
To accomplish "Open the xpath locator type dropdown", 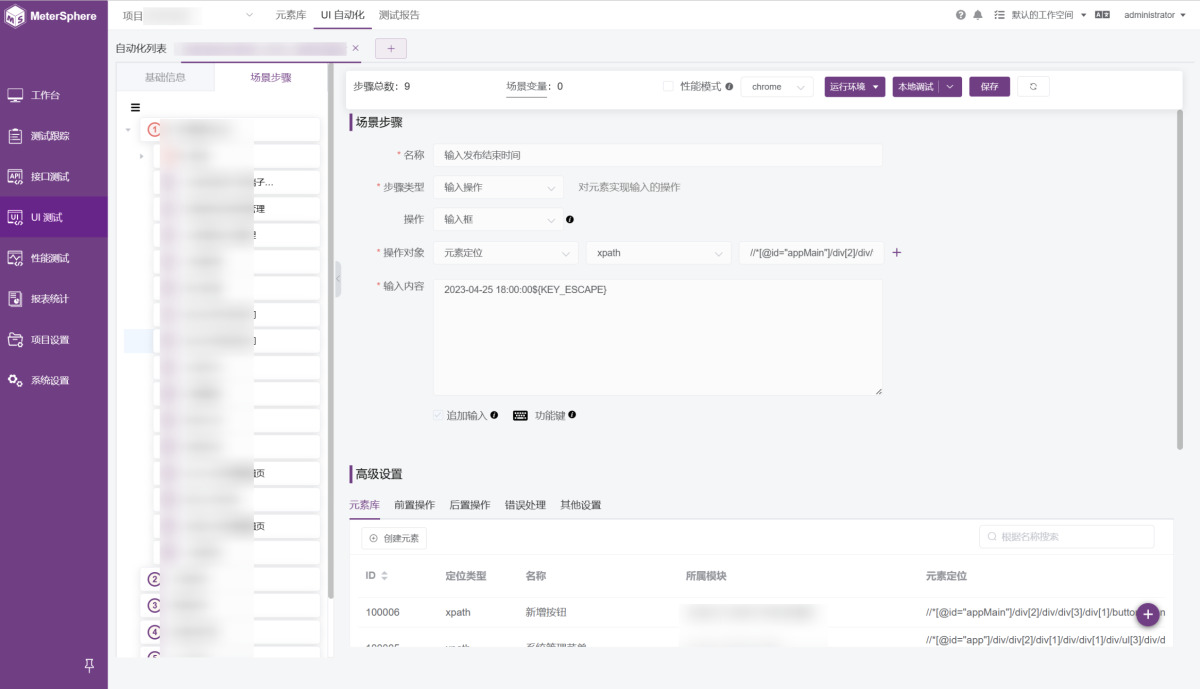I will (659, 253).
